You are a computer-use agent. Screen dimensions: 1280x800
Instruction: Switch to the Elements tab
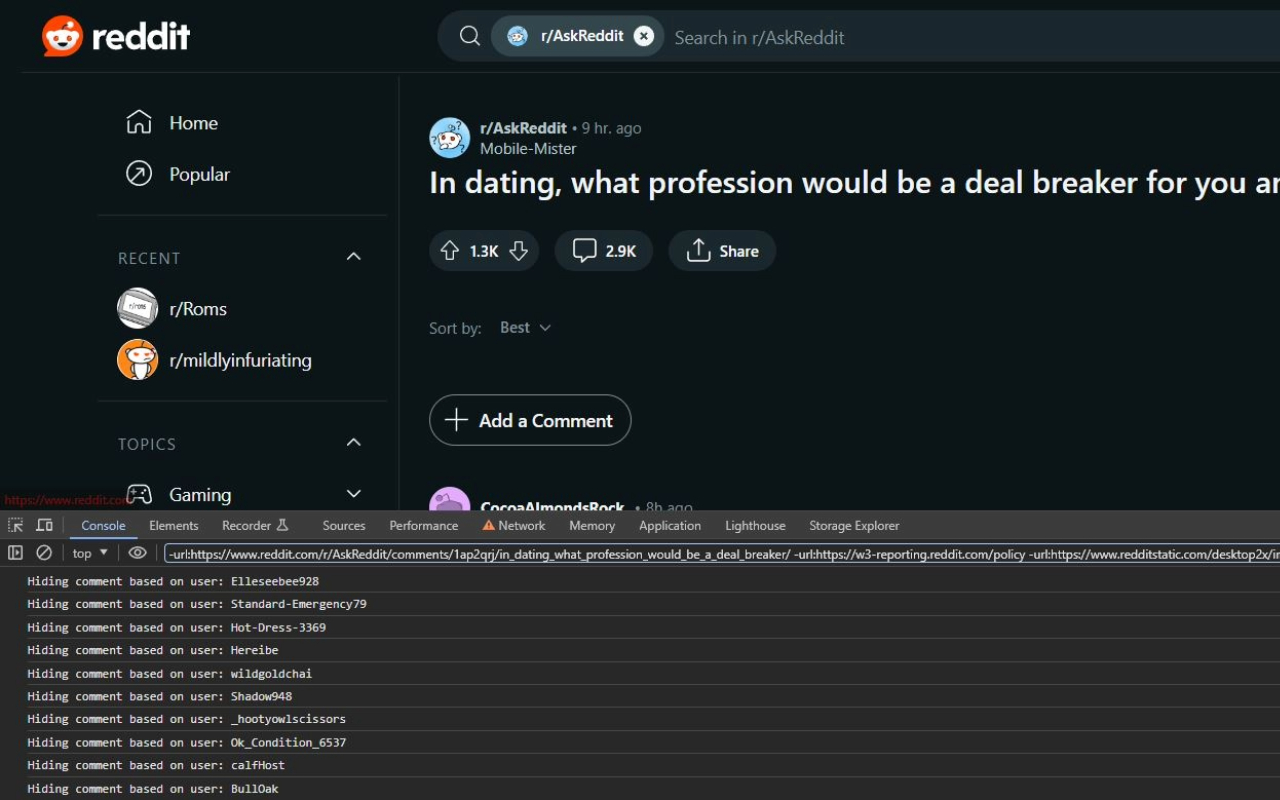point(174,525)
